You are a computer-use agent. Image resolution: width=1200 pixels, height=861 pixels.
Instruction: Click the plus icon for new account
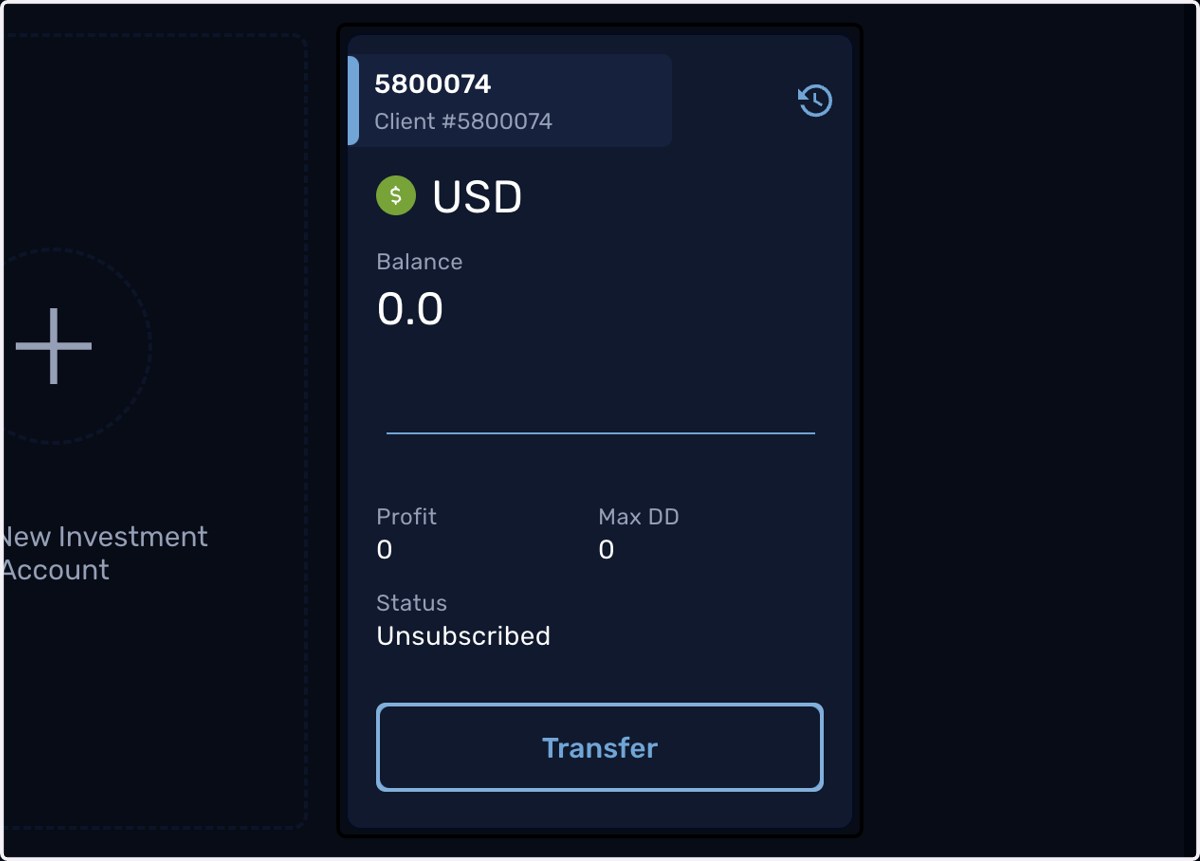(x=54, y=346)
